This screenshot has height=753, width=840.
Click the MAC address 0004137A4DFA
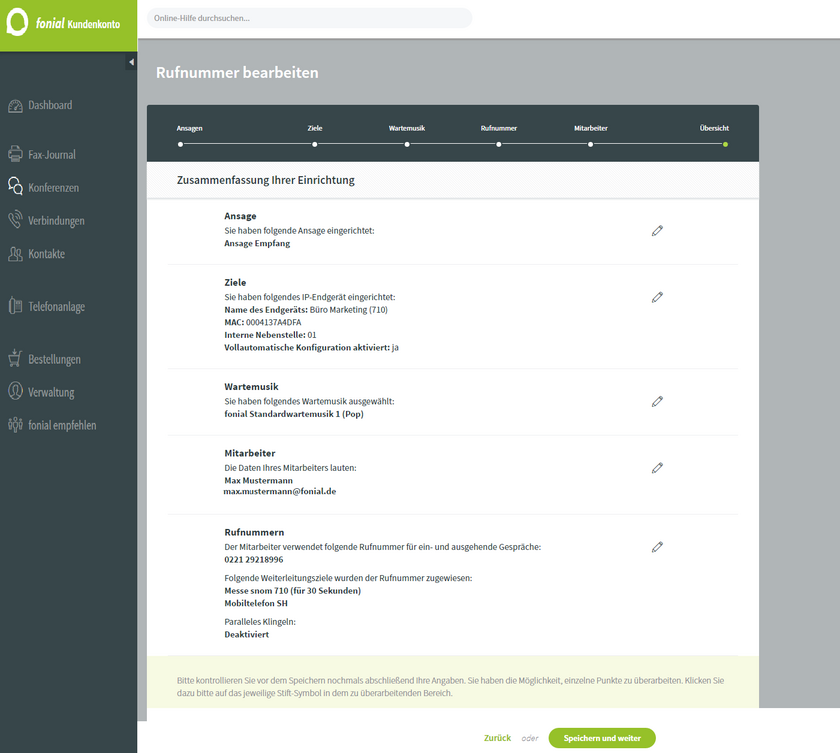(x=274, y=322)
